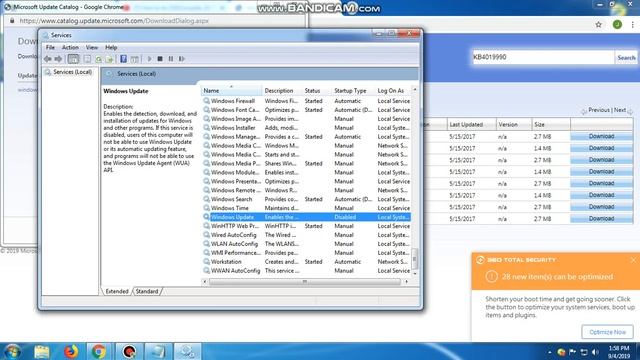This screenshot has width=640, height=360.
Task: Click the blue Help toolbar icon
Action: [x=123, y=59]
